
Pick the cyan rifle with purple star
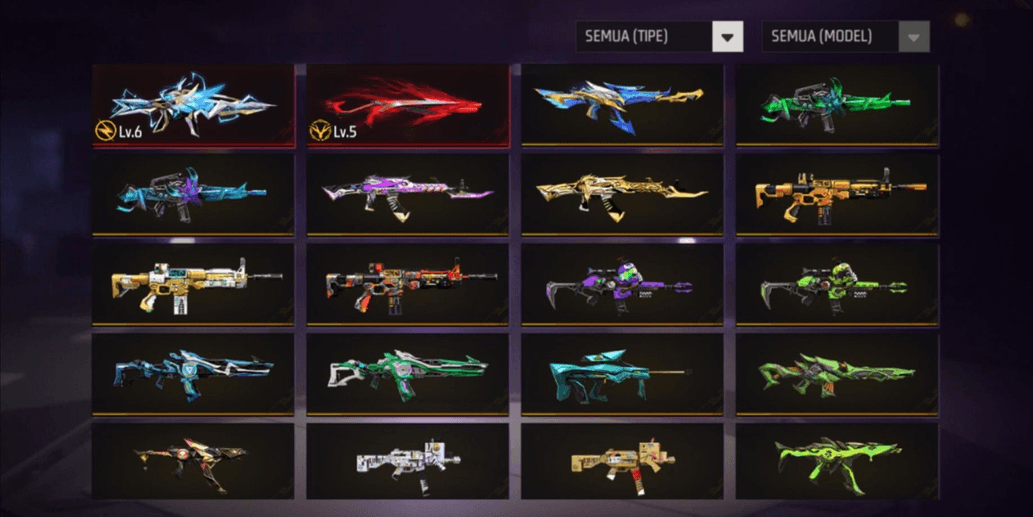[193, 195]
